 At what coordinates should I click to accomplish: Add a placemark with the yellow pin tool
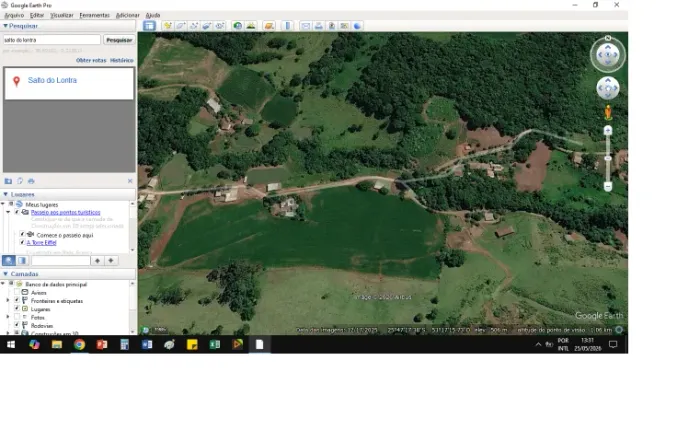(x=167, y=26)
